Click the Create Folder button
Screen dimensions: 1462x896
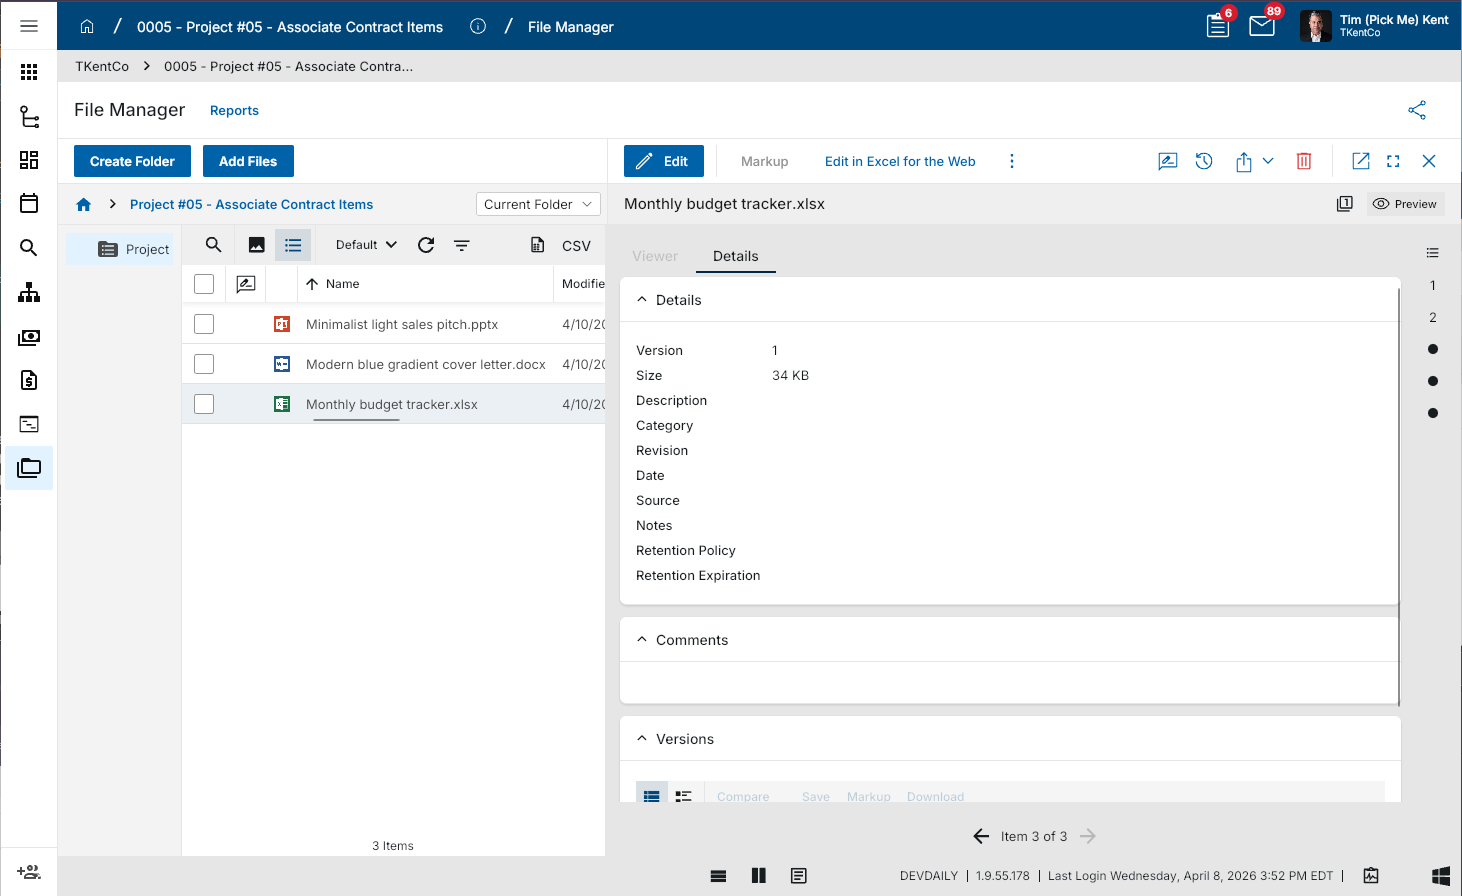[132, 161]
